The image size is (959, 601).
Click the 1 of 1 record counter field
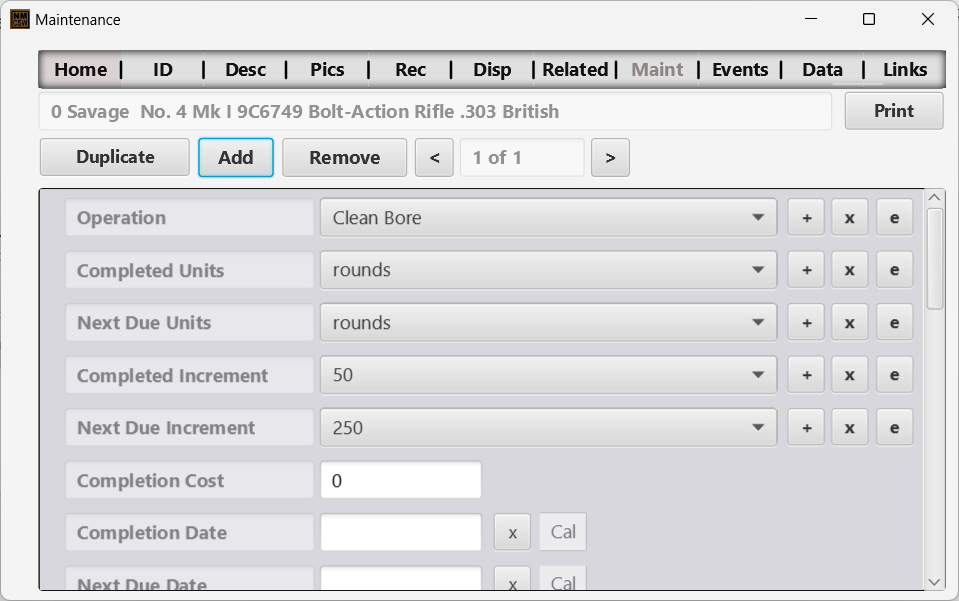522,158
